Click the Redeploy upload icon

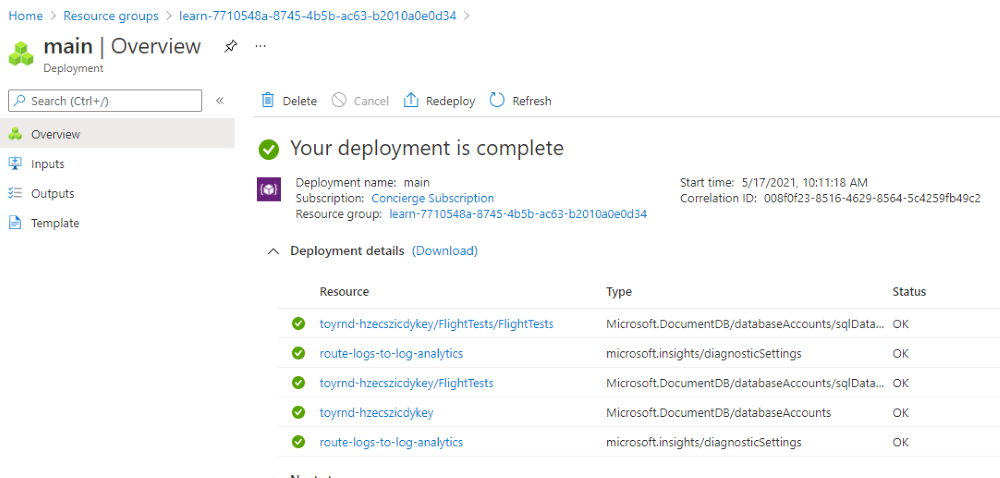tap(411, 100)
